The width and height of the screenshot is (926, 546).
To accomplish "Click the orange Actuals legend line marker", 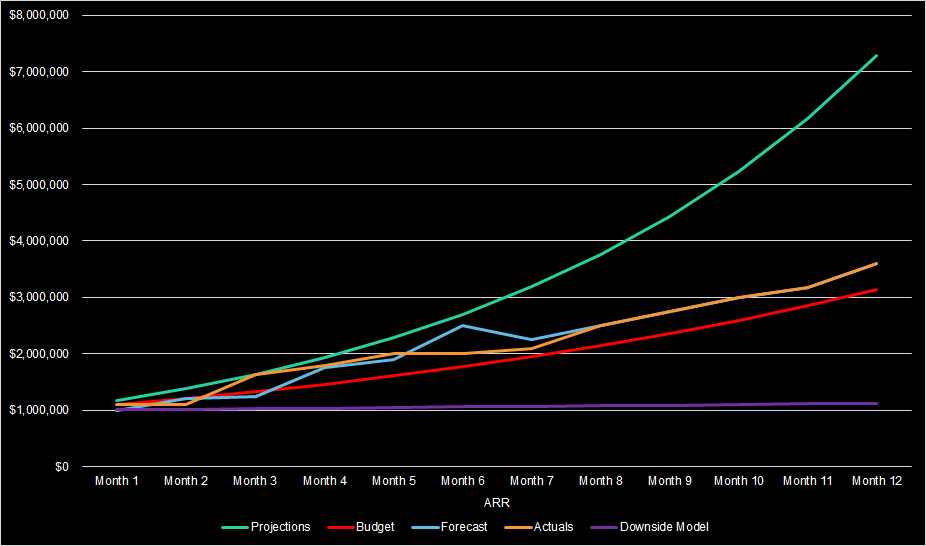I will coord(518,527).
